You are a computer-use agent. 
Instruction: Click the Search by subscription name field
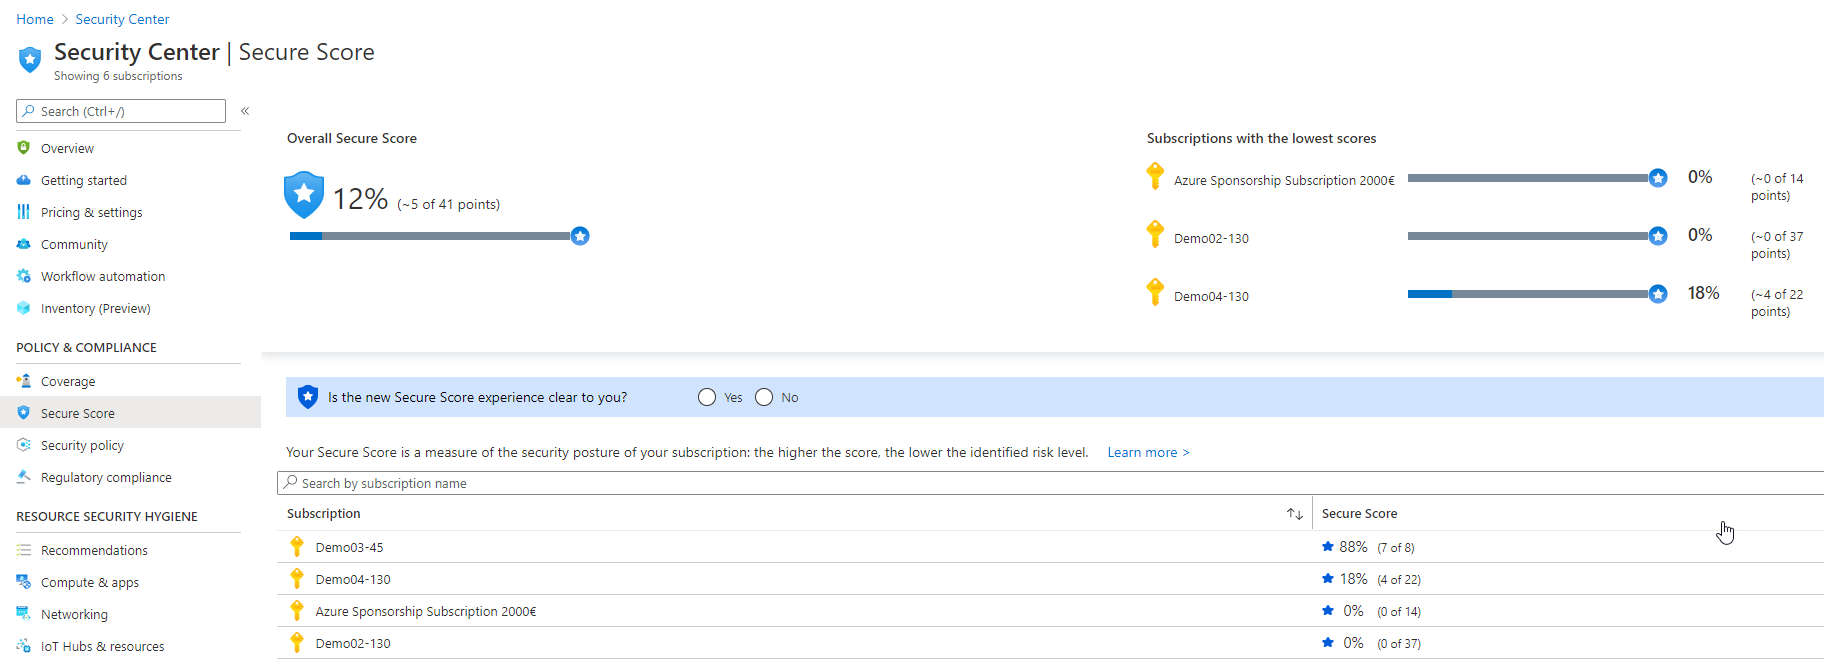click(1050, 483)
